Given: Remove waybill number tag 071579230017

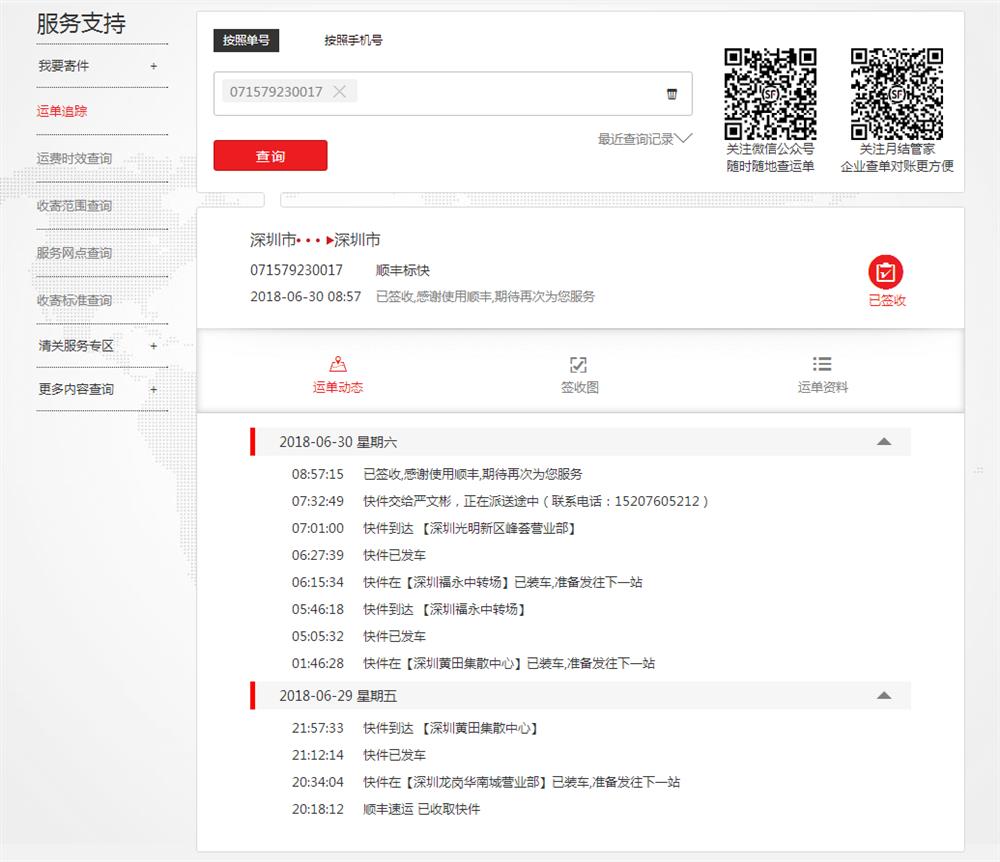Looking at the screenshot, I should pos(339,92).
